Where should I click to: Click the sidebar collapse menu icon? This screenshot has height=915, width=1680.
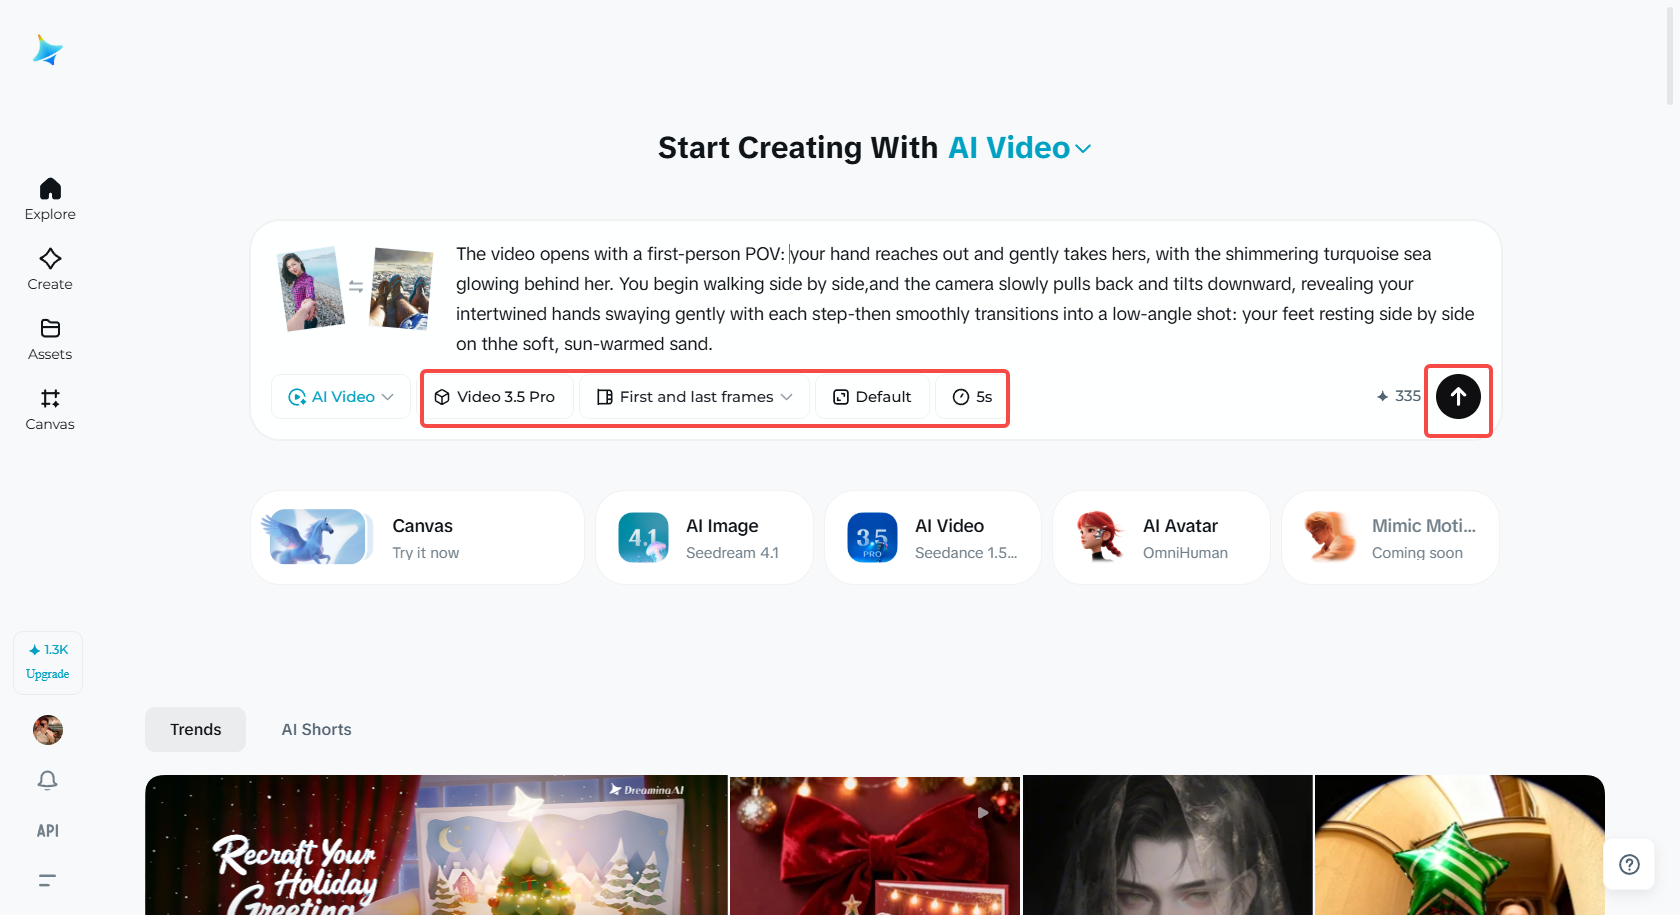pyautogui.click(x=48, y=881)
